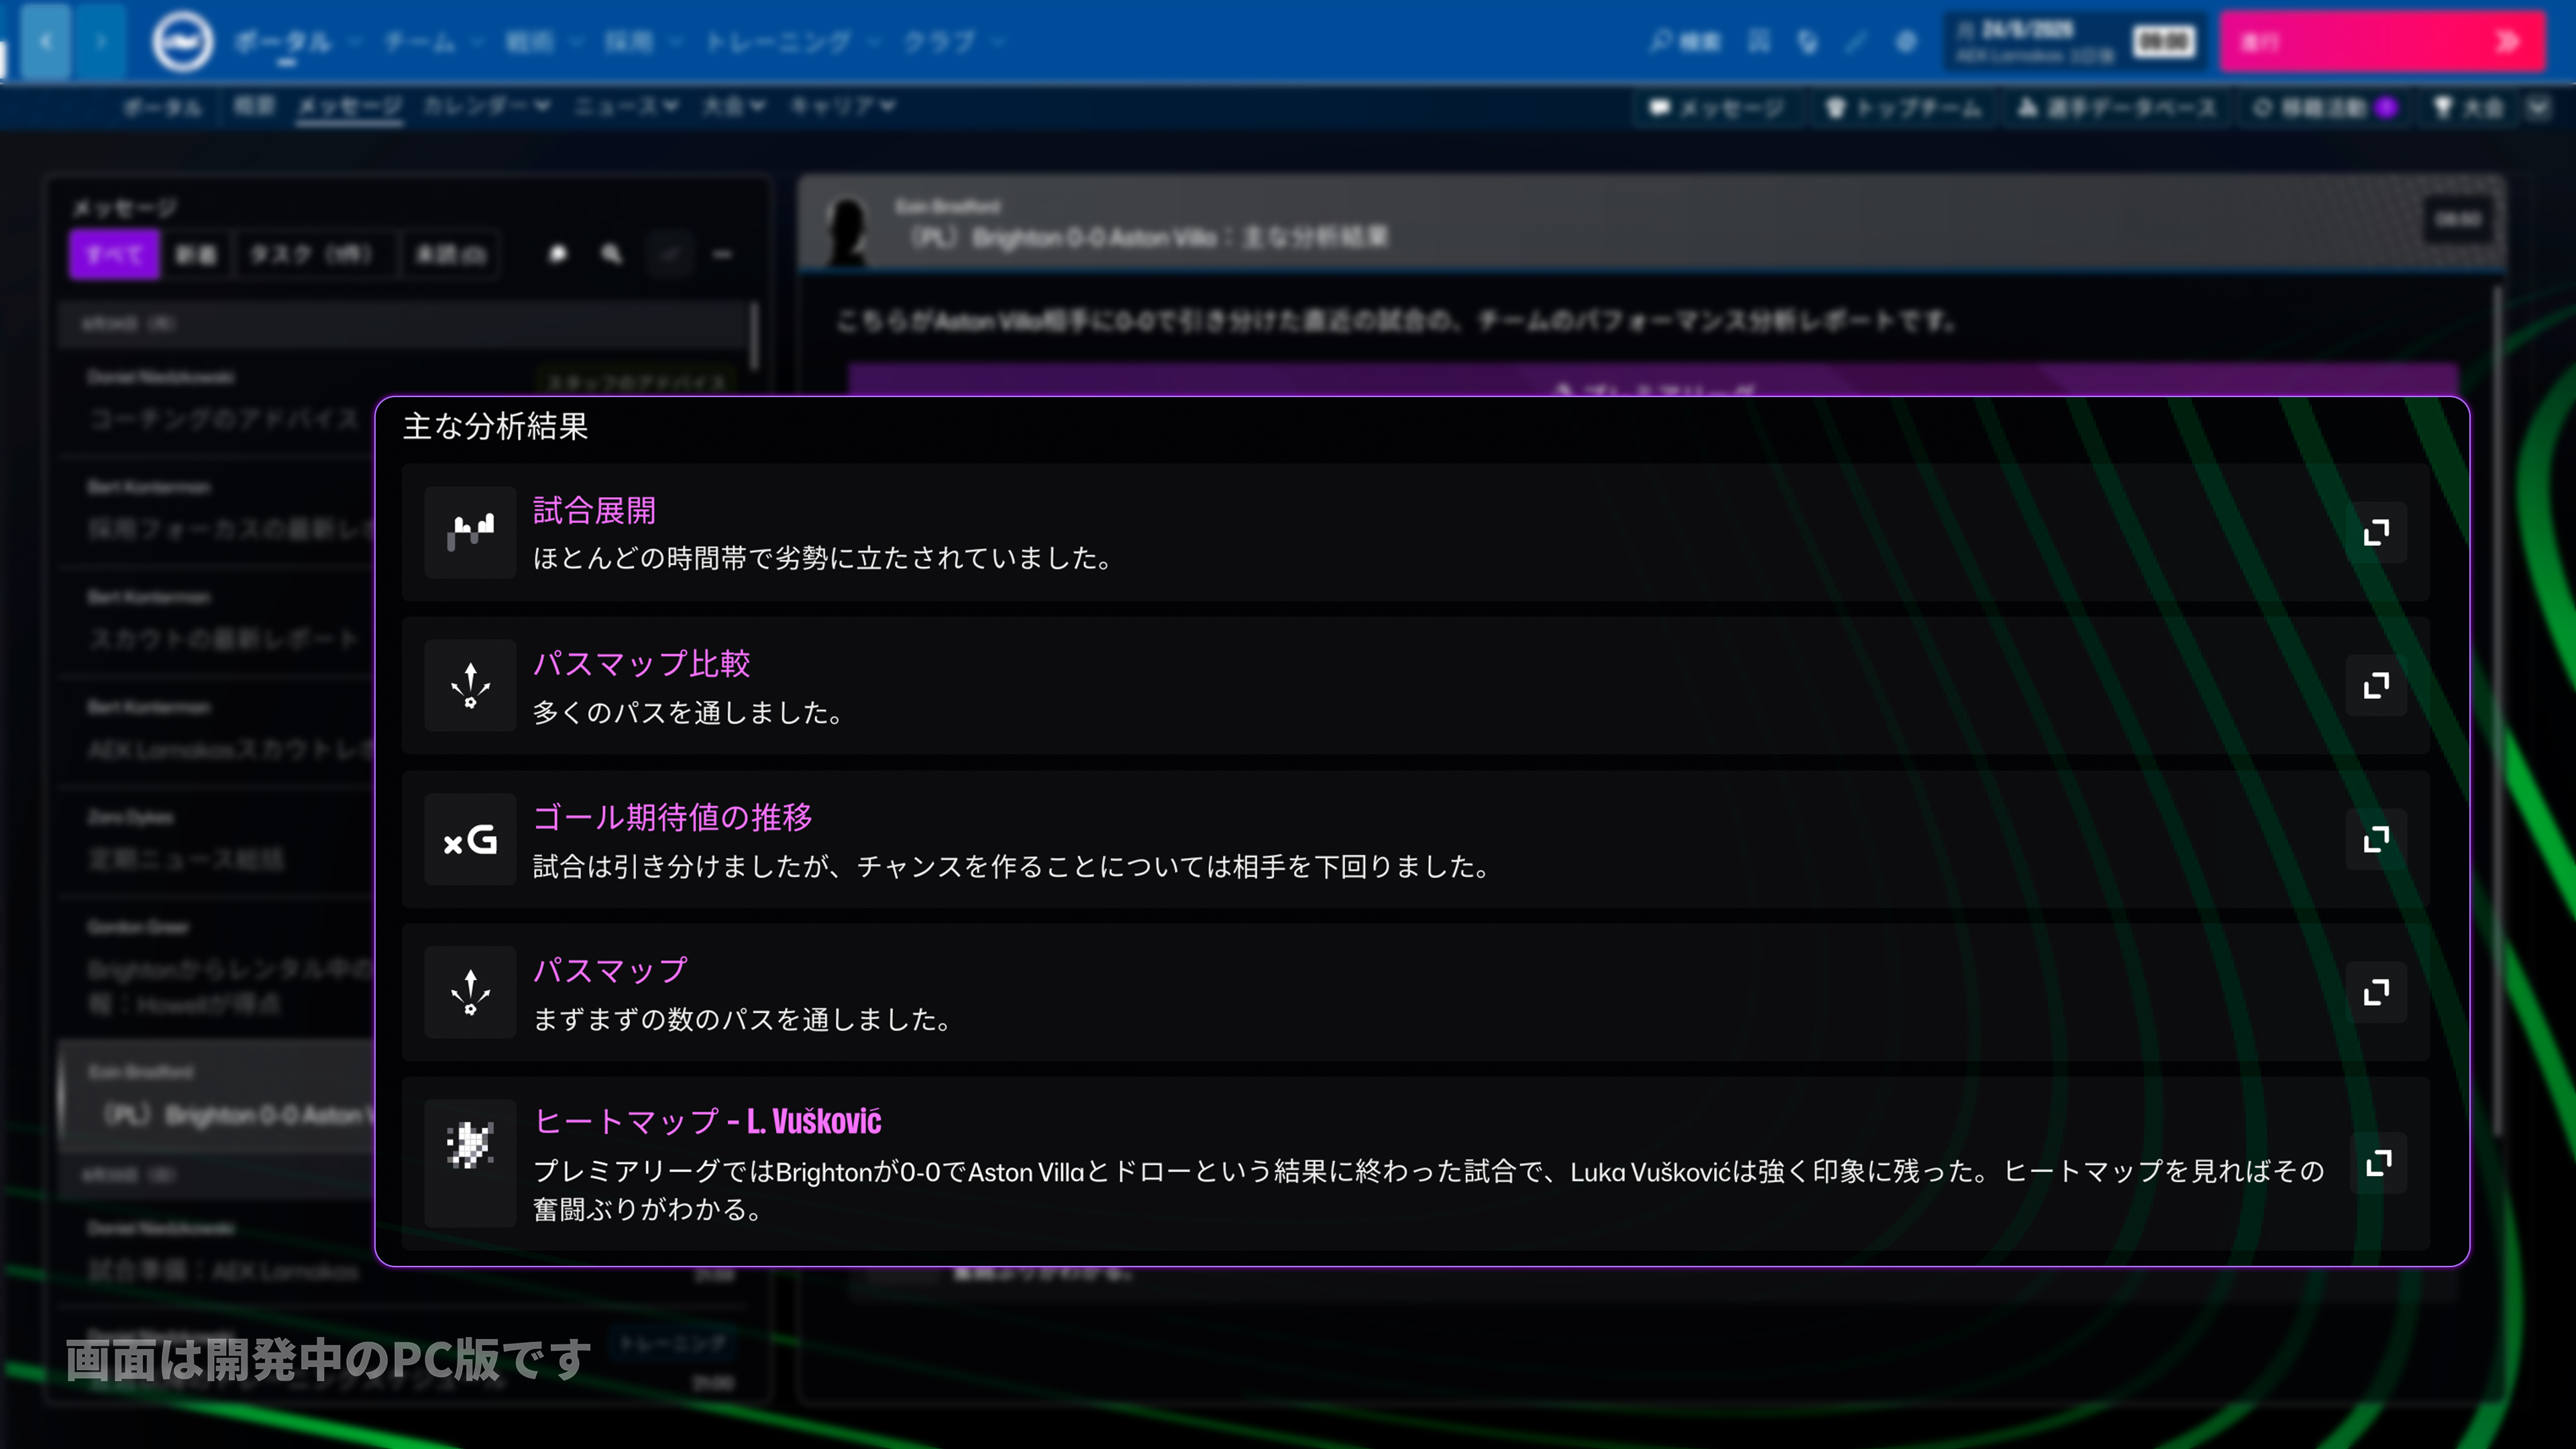Click the xG icon for ゴール期待値の推移

[470, 839]
